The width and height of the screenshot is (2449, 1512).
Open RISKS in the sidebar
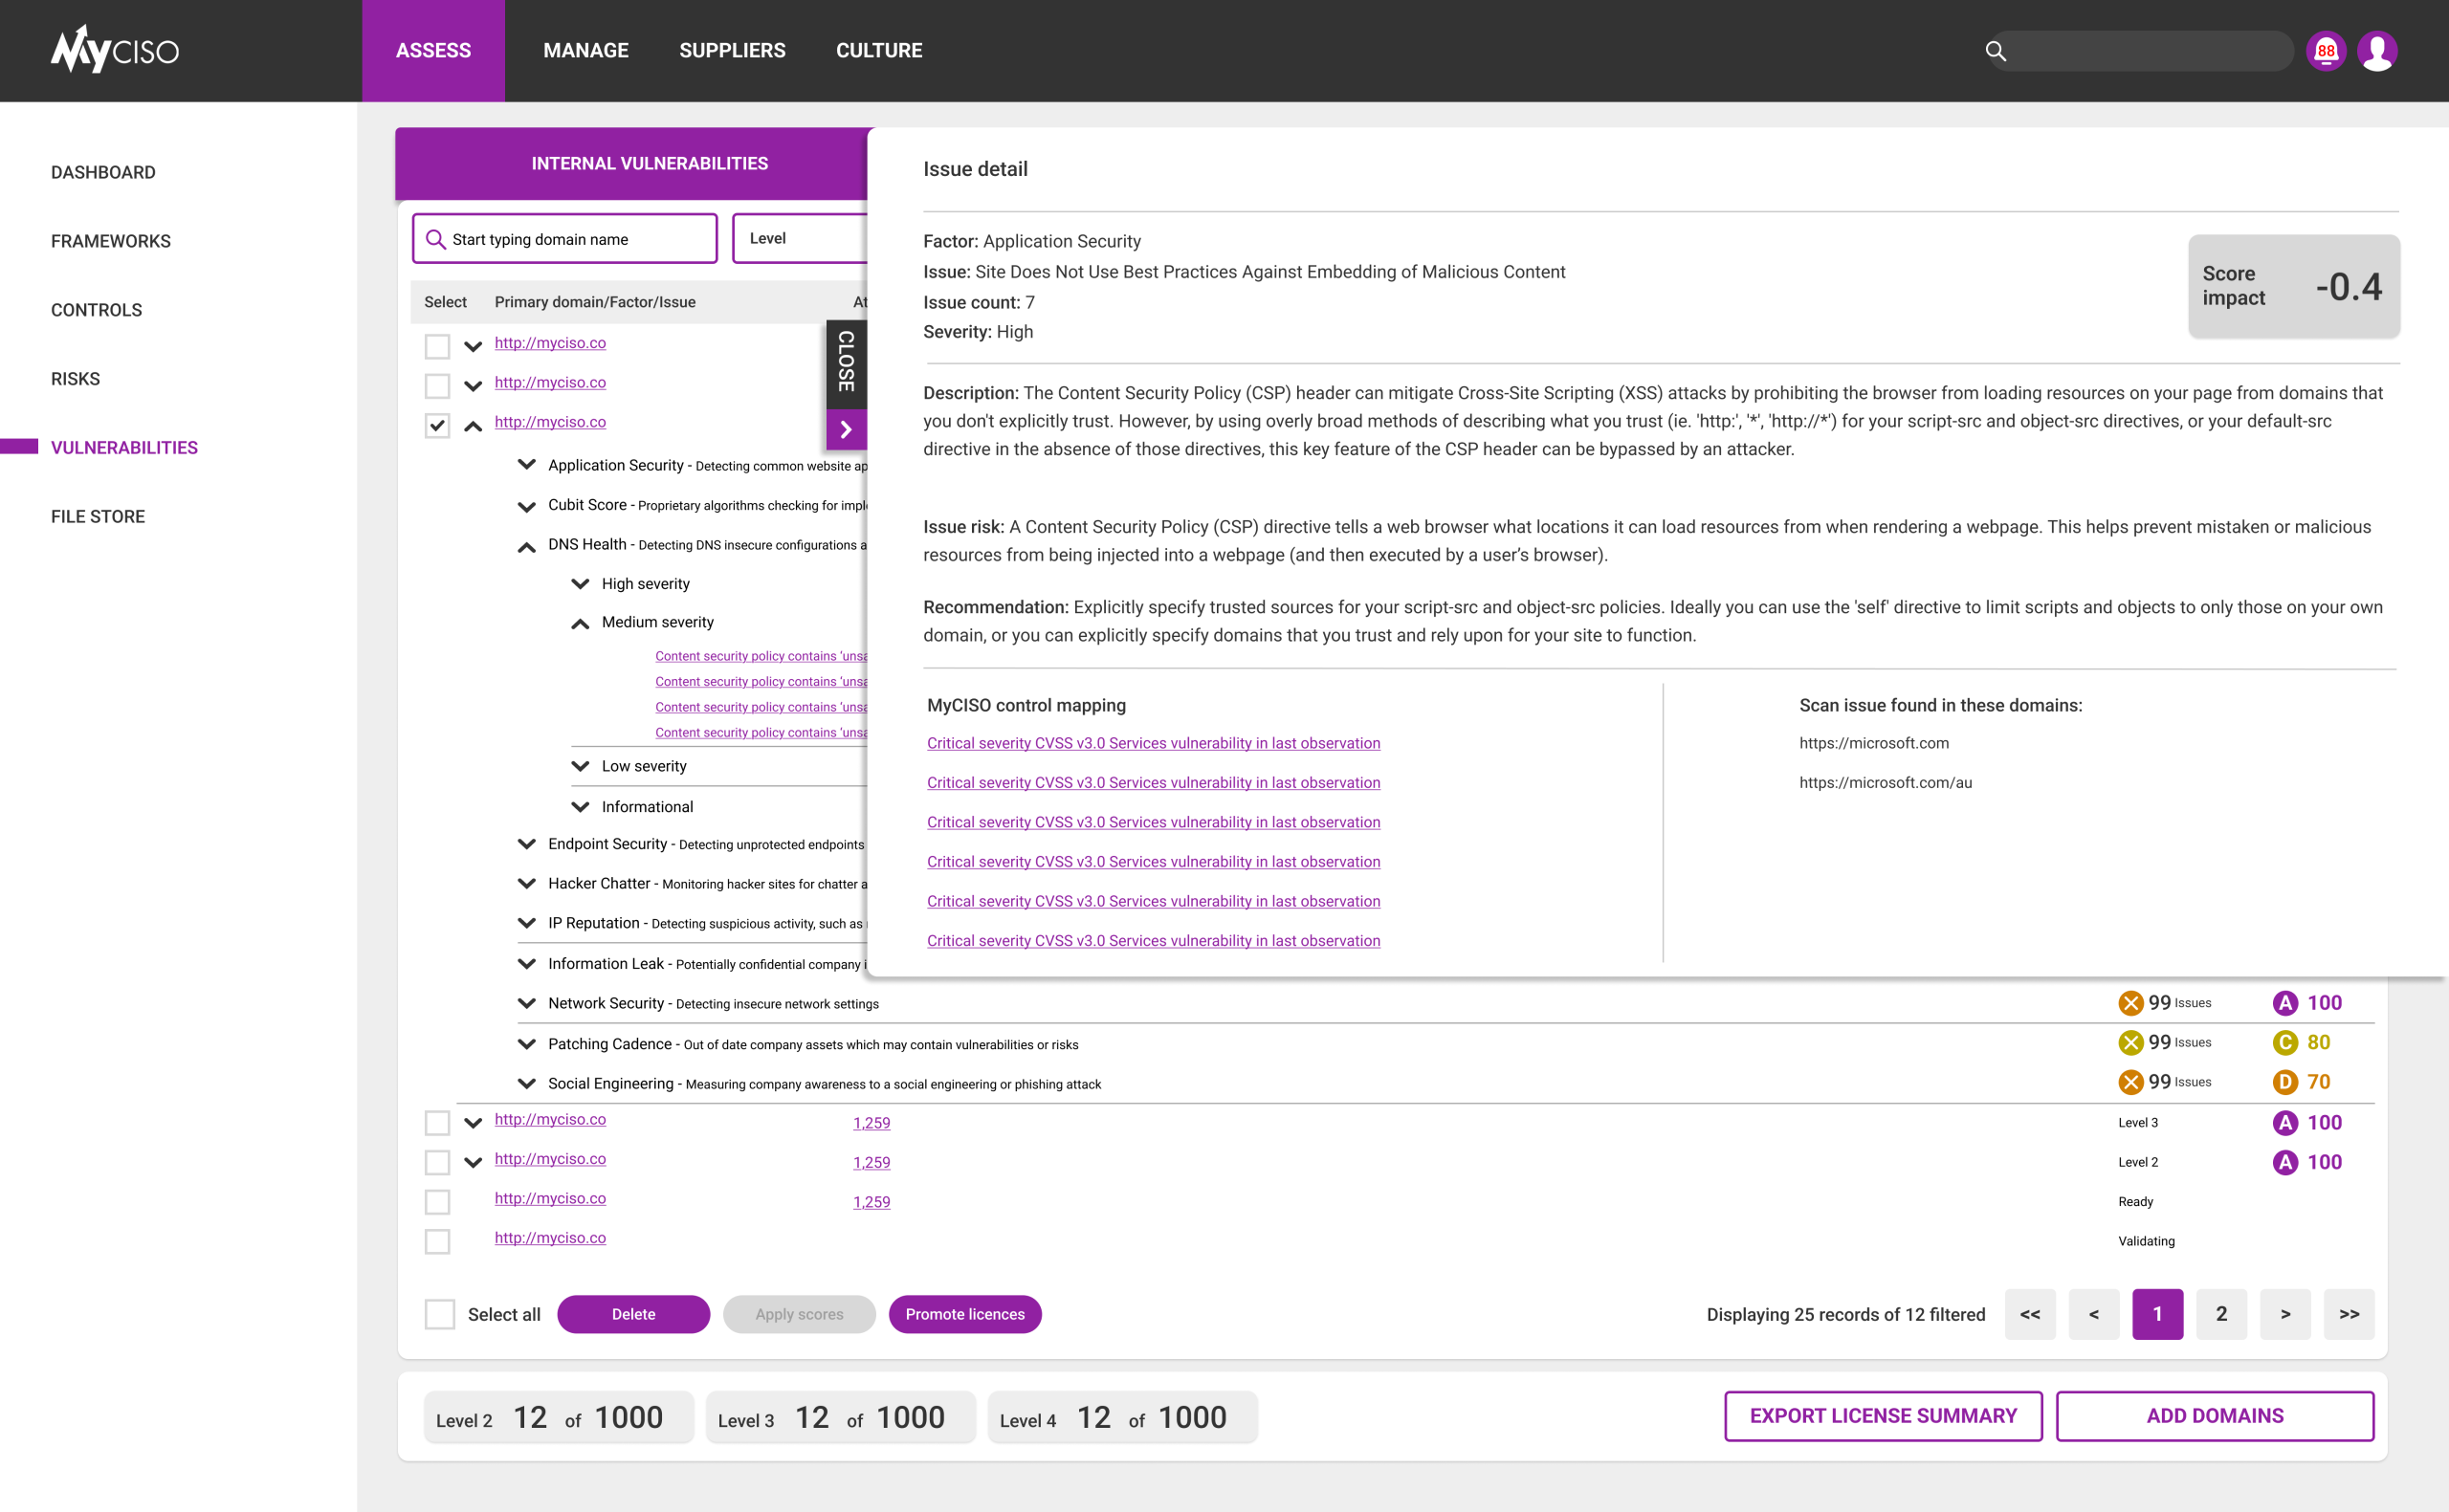coord(75,379)
